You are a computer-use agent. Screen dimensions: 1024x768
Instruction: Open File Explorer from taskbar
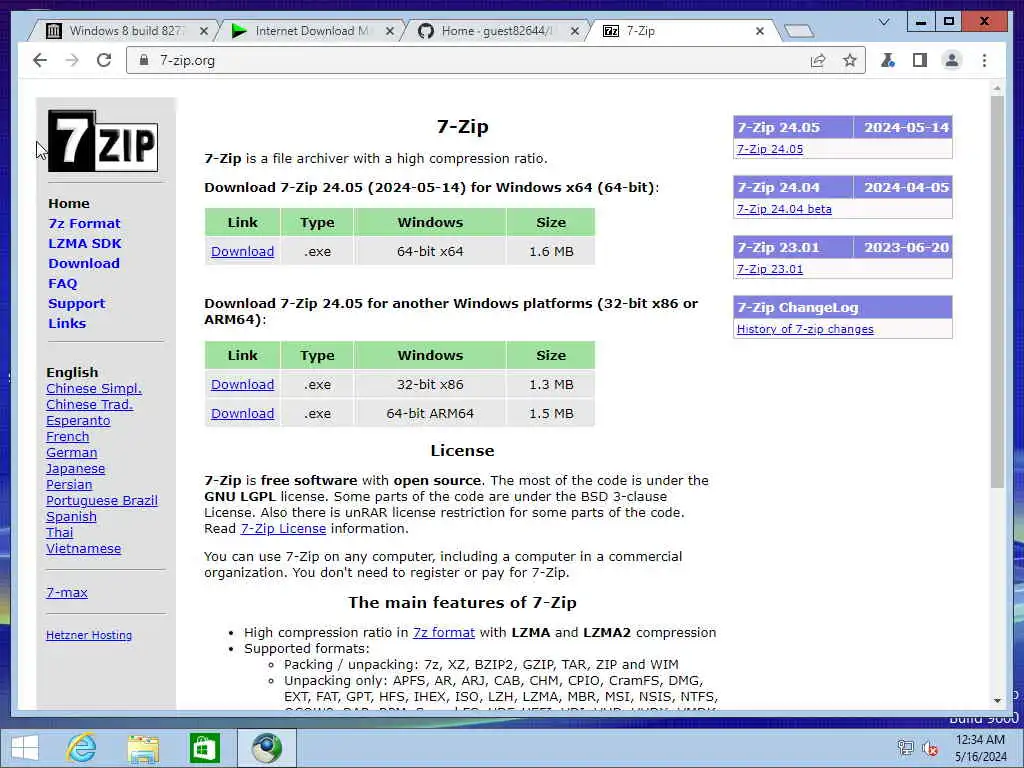(x=143, y=748)
